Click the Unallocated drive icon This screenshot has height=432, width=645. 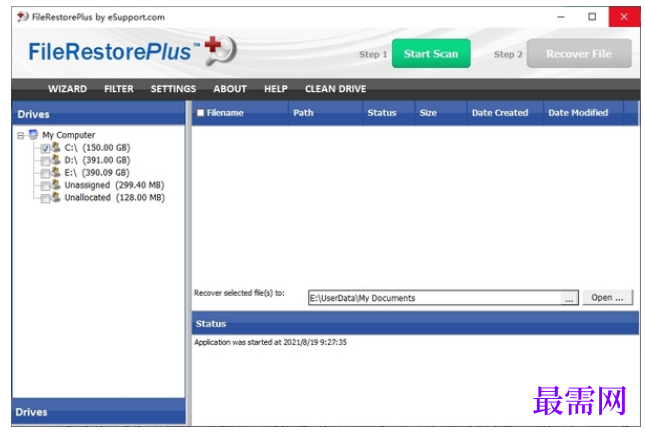(56, 197)
